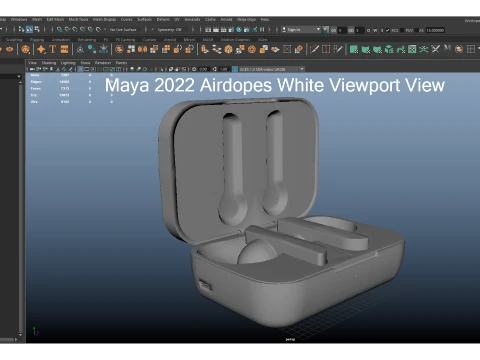The image size is (480, 360).
Task: Click the orange circular wheel shelf icon
Action: pos(252,49)
